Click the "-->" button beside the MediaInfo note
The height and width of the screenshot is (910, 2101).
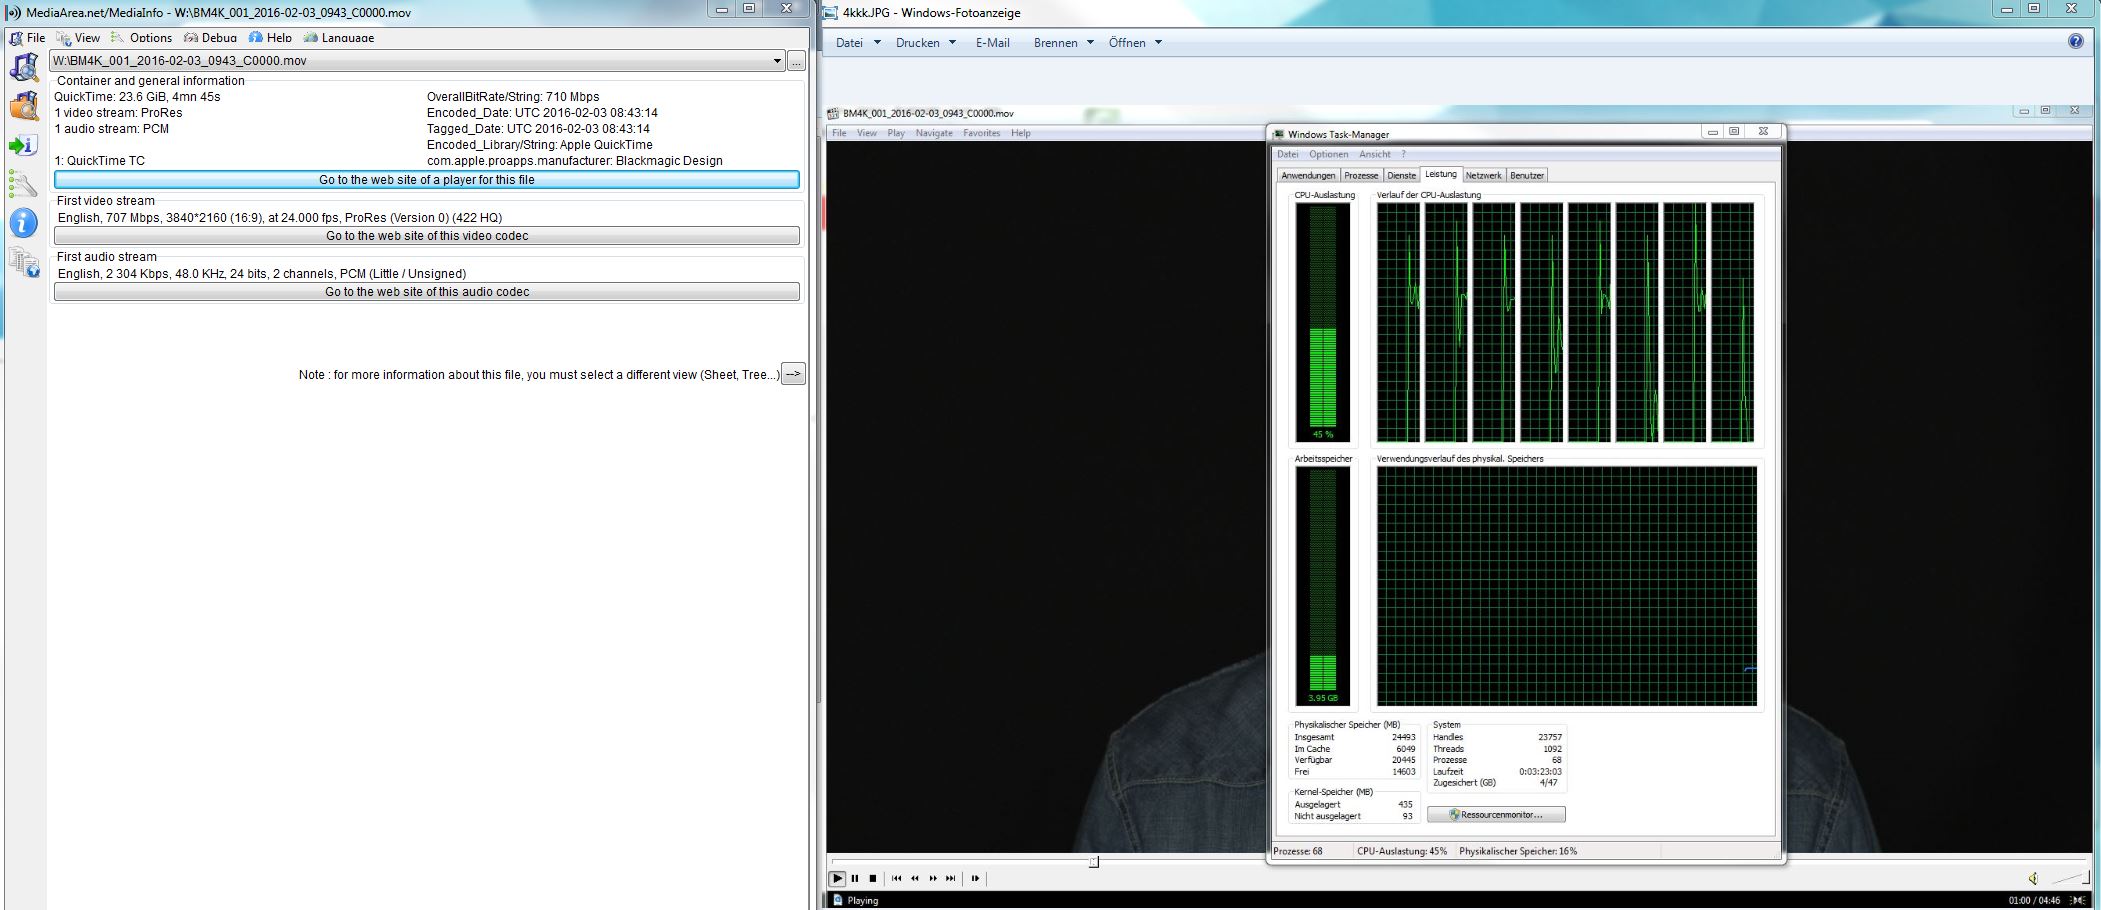pos(793,374)
